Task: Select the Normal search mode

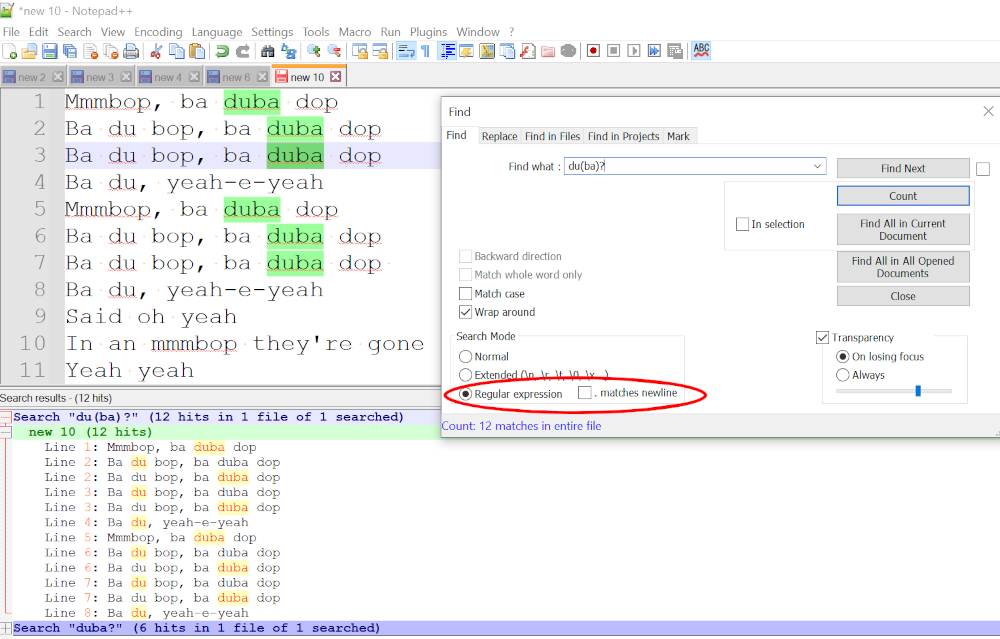Action: pyautogui.click(x=465, y=357)
